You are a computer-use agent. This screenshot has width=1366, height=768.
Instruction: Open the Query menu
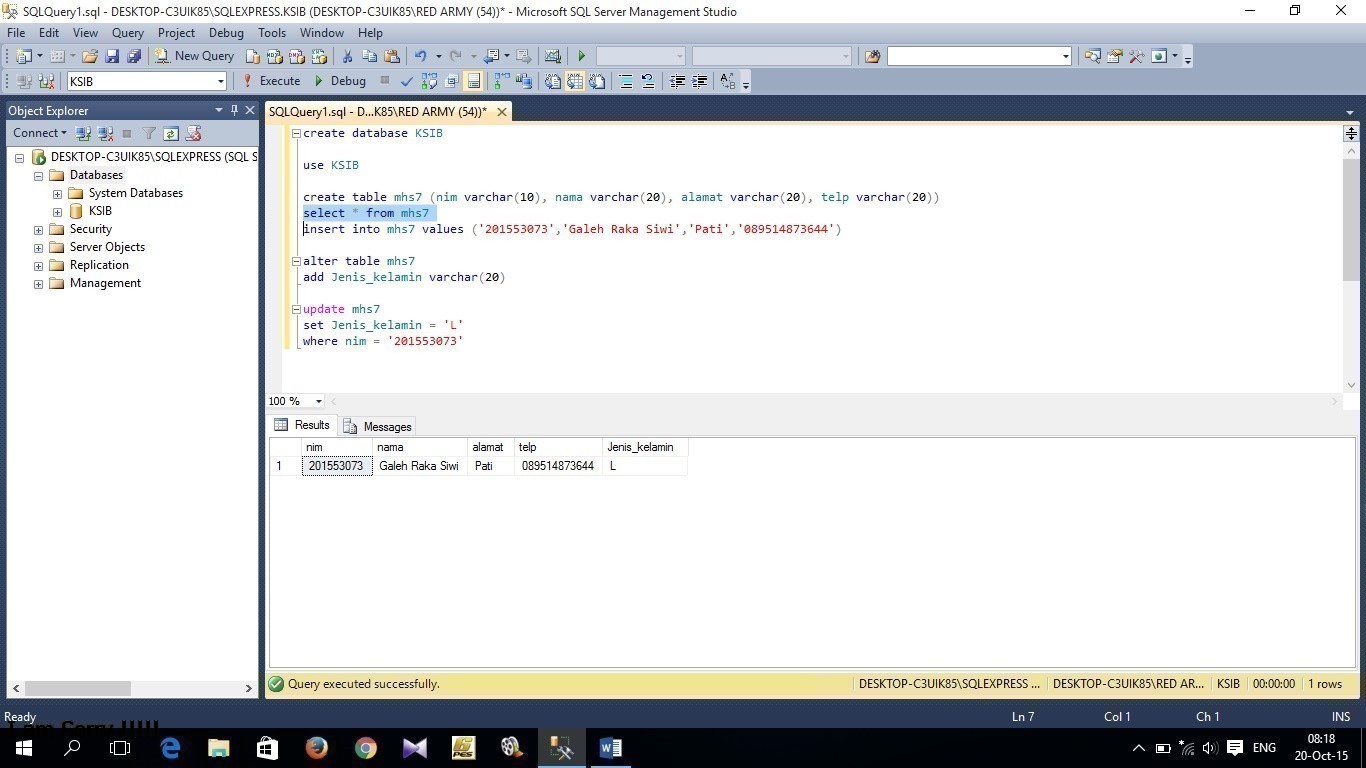(x=128, y=33)
